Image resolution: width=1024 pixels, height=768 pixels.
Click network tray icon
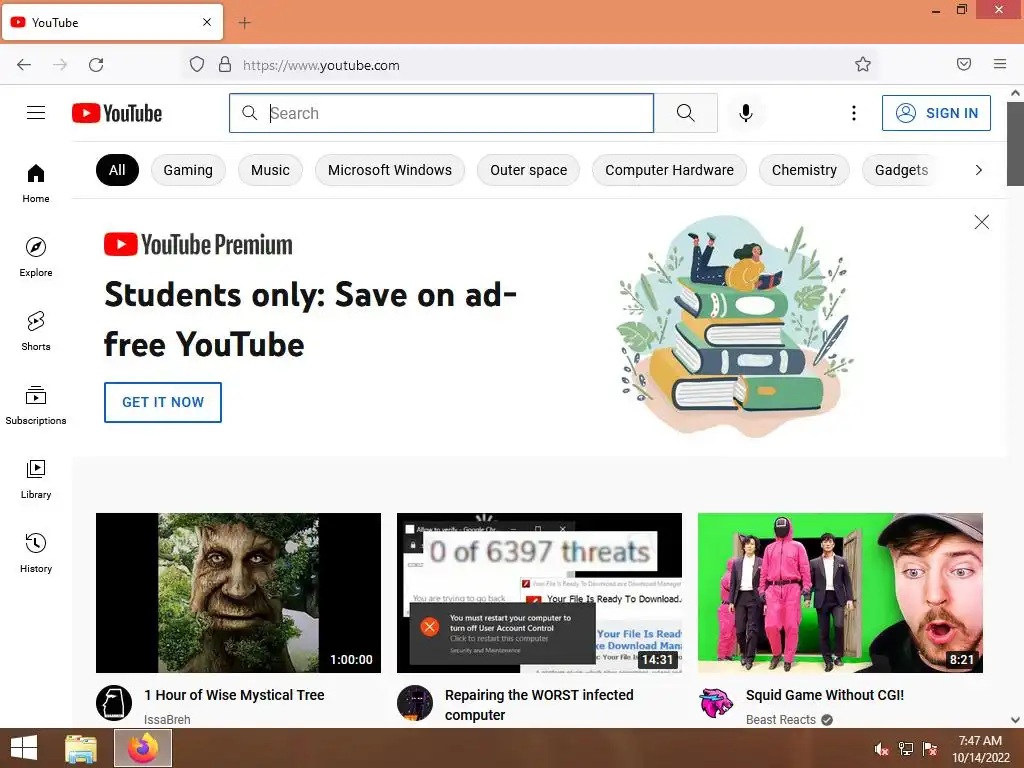click(x=906, y=748)
